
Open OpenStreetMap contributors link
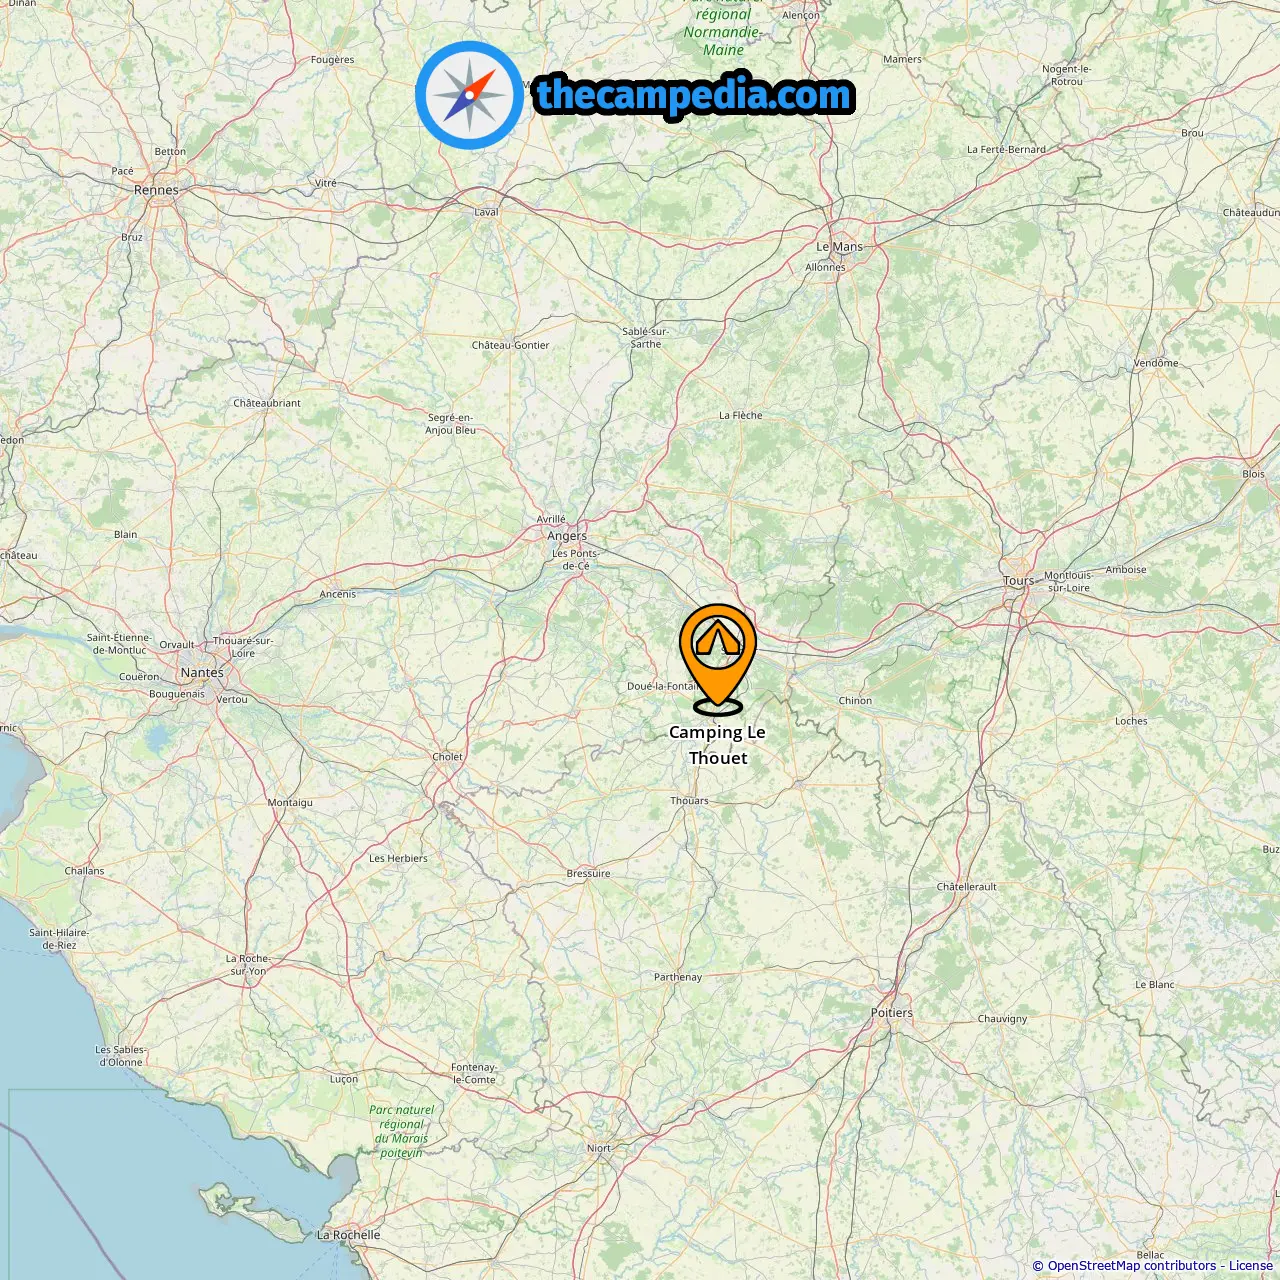pos(1131,1266)
